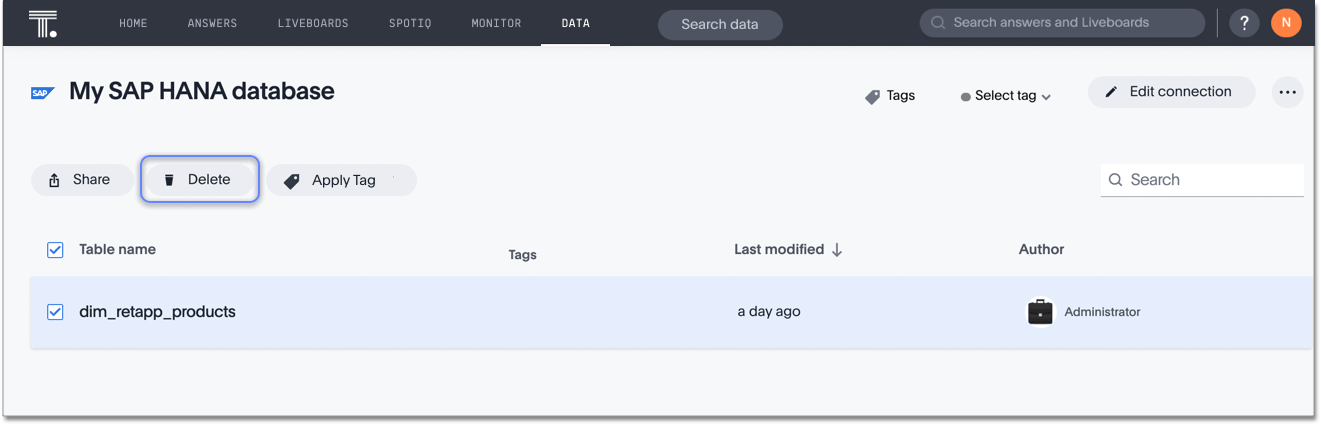Click the Administrator author briefcase icon
The height and width of the screenshot is (425, 1321).
[x=1040, y=312]
